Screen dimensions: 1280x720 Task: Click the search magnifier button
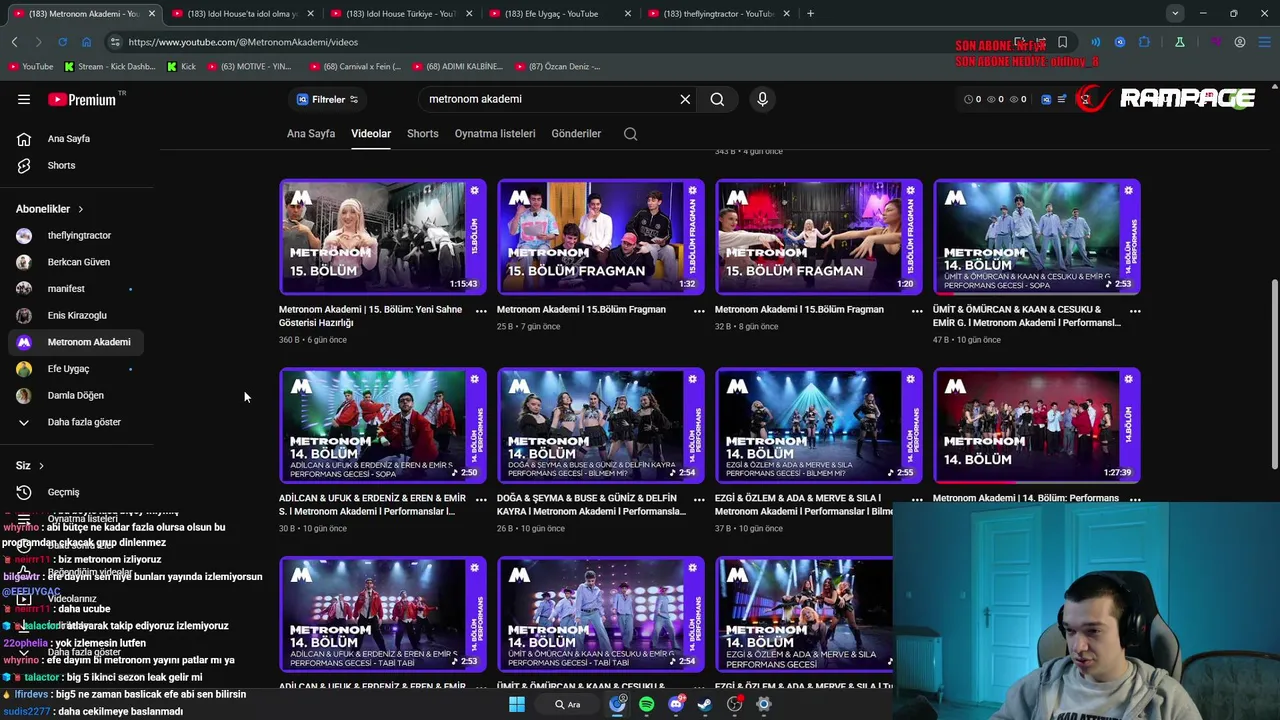point(717,99)
